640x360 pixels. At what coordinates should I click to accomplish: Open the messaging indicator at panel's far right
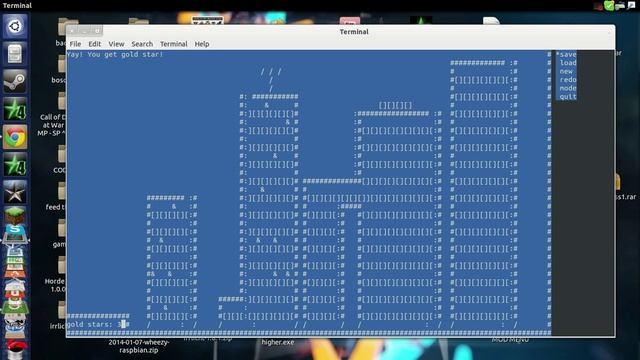pos(631,5)
